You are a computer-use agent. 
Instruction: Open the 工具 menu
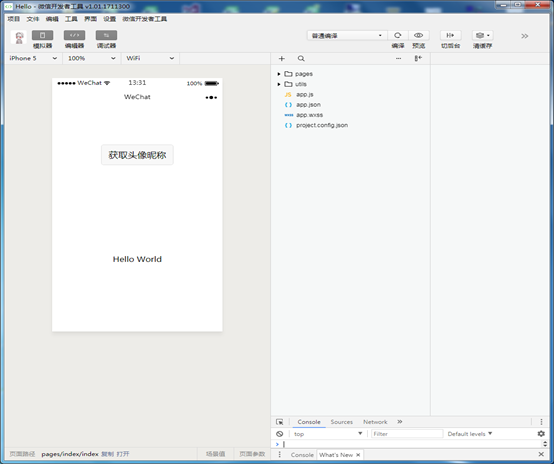tap(71, 19)
